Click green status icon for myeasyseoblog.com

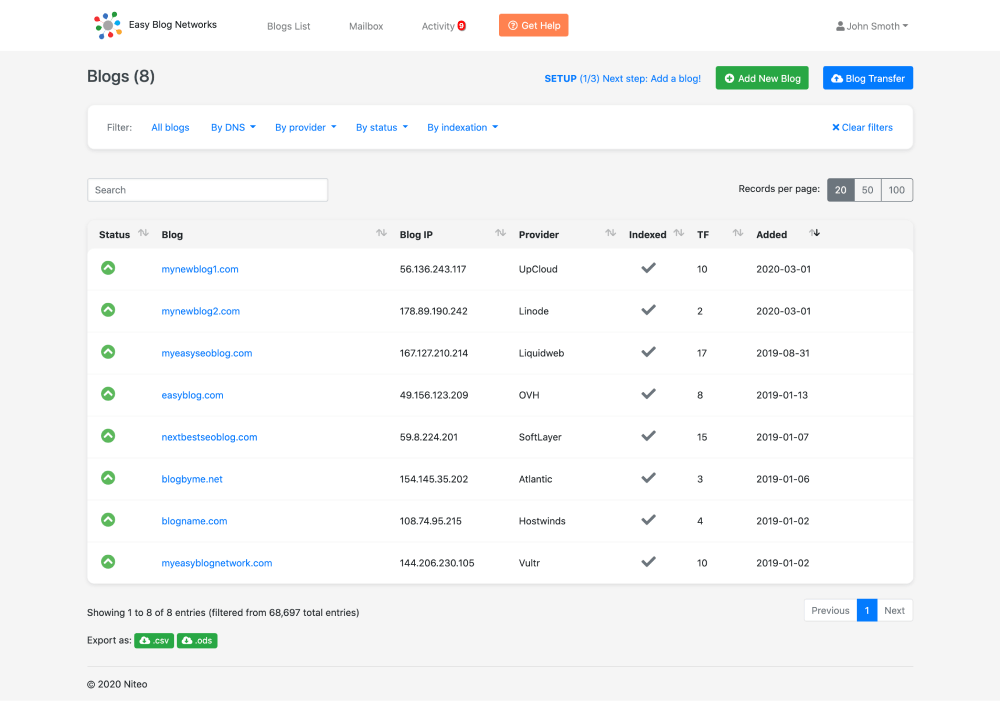click(x=108, y=352)
